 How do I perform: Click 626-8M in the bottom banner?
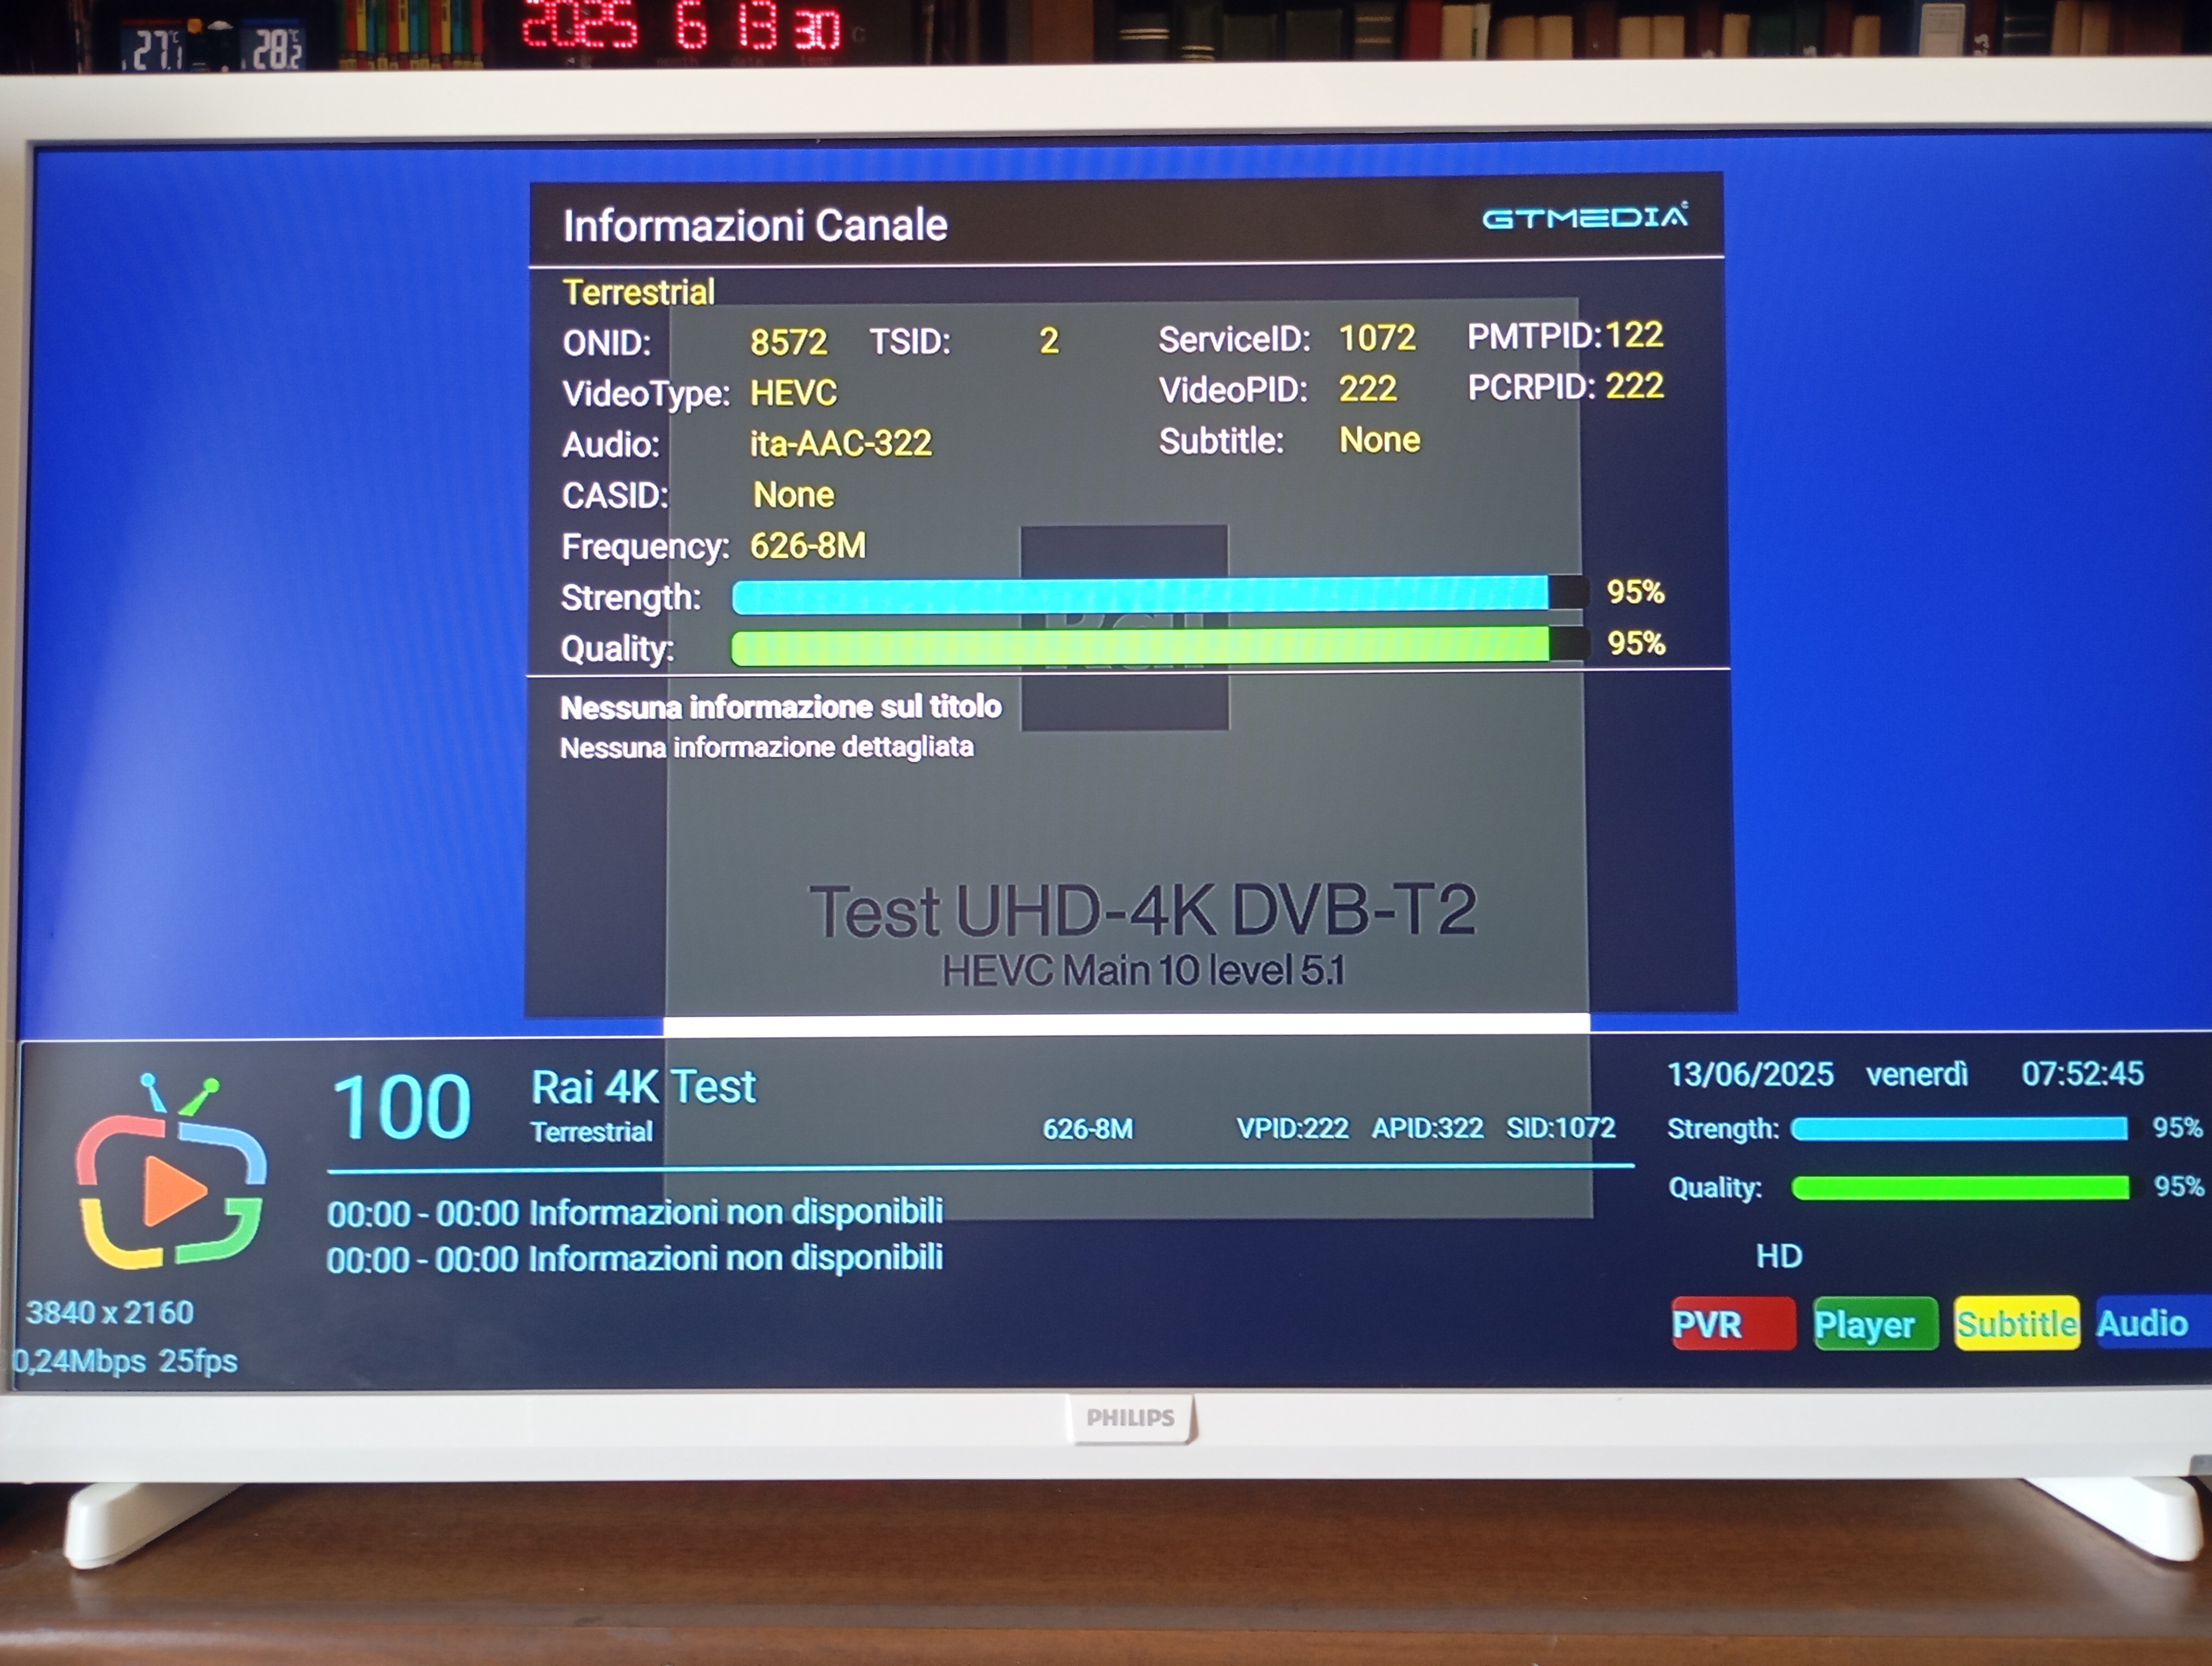point(1088,1129)
